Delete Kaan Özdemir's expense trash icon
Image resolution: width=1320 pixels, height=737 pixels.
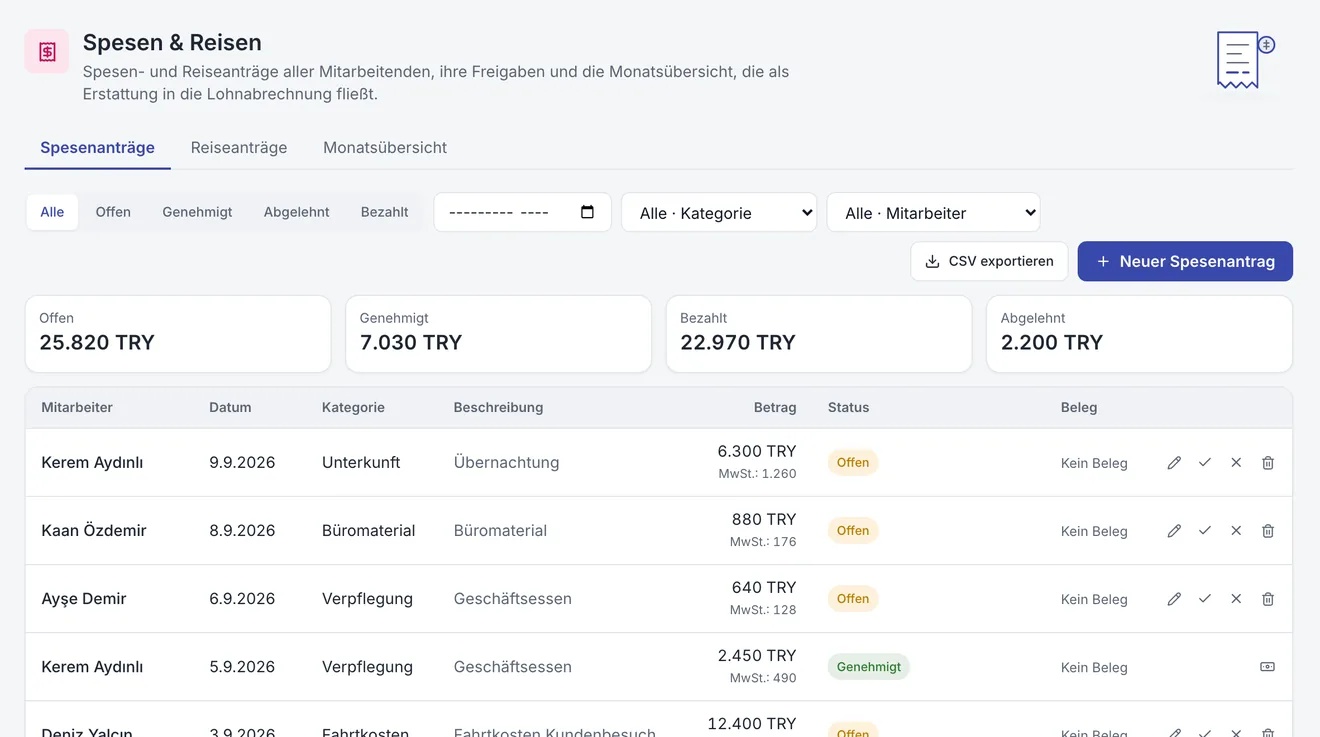click(x=1268, y=531)
